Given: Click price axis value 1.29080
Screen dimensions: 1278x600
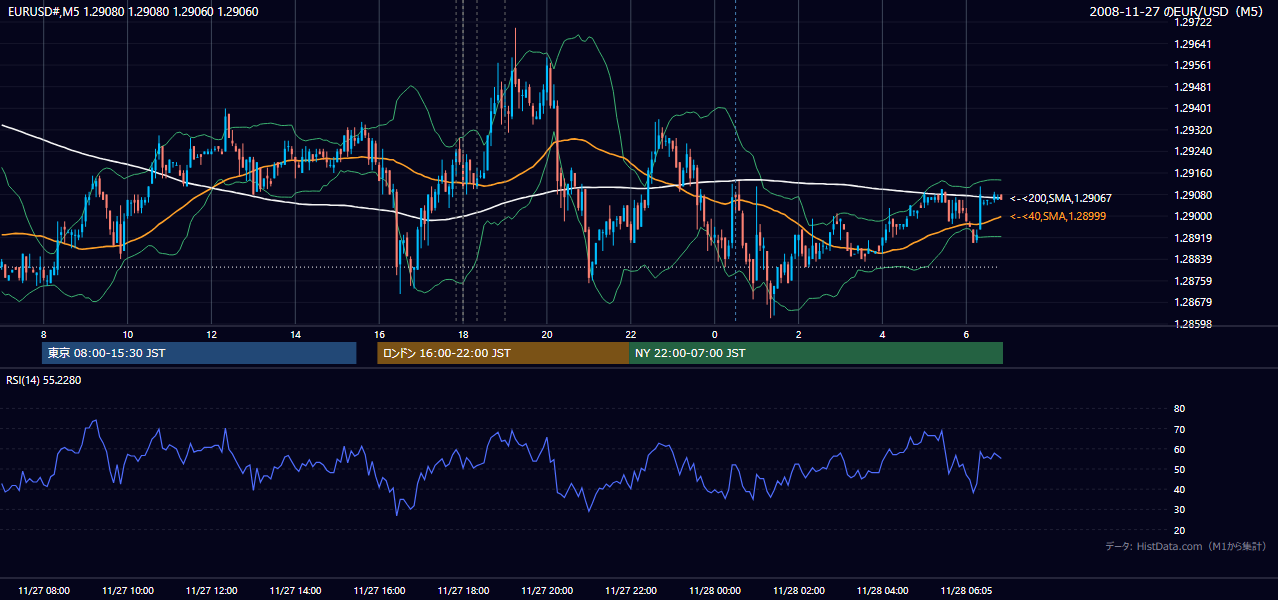Looking at the screenshot, I should (1192, 195).
